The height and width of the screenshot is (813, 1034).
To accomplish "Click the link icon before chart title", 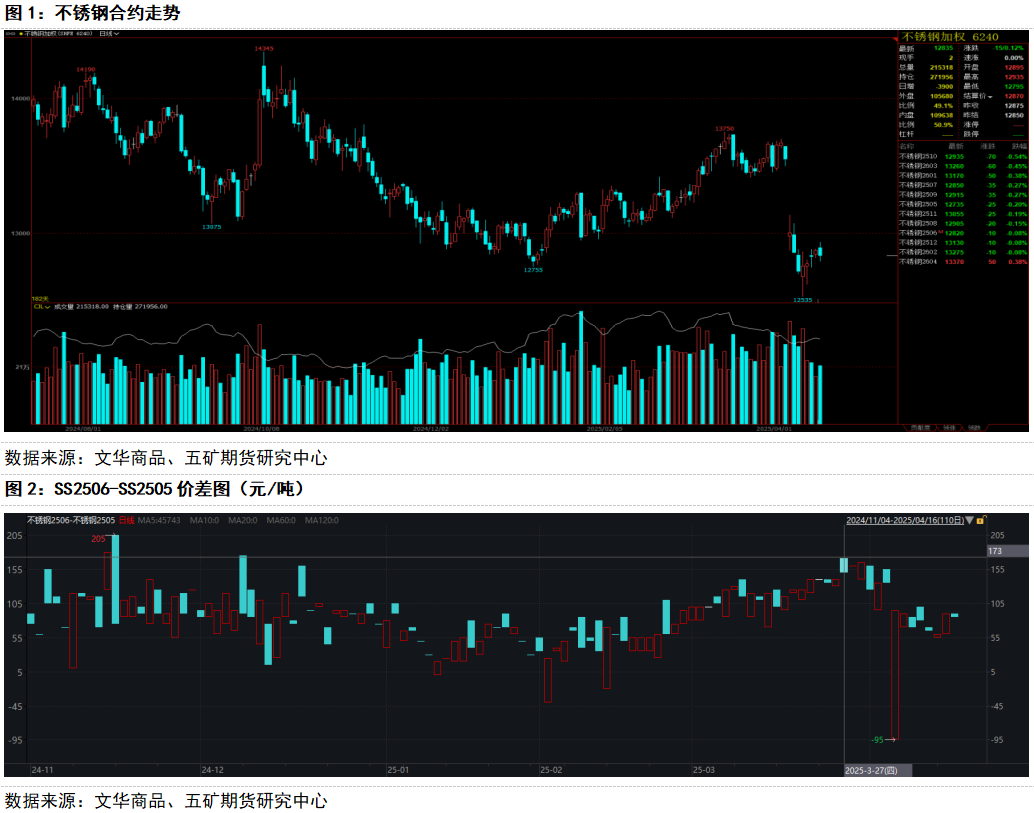I will click(10, 34).
